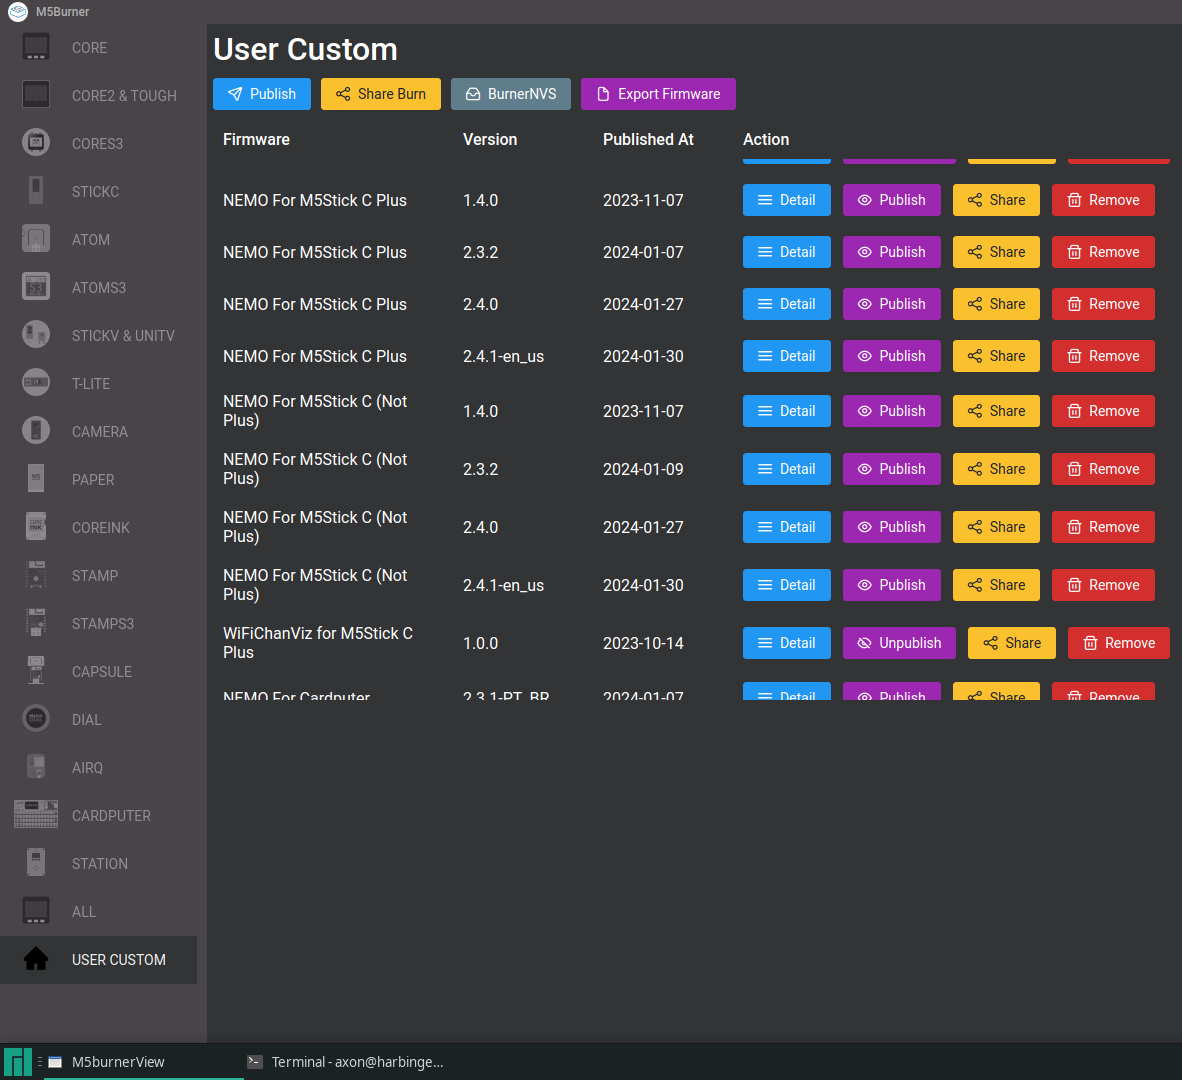Select the CORE device icon in sidebar

[x=35, y=47]
